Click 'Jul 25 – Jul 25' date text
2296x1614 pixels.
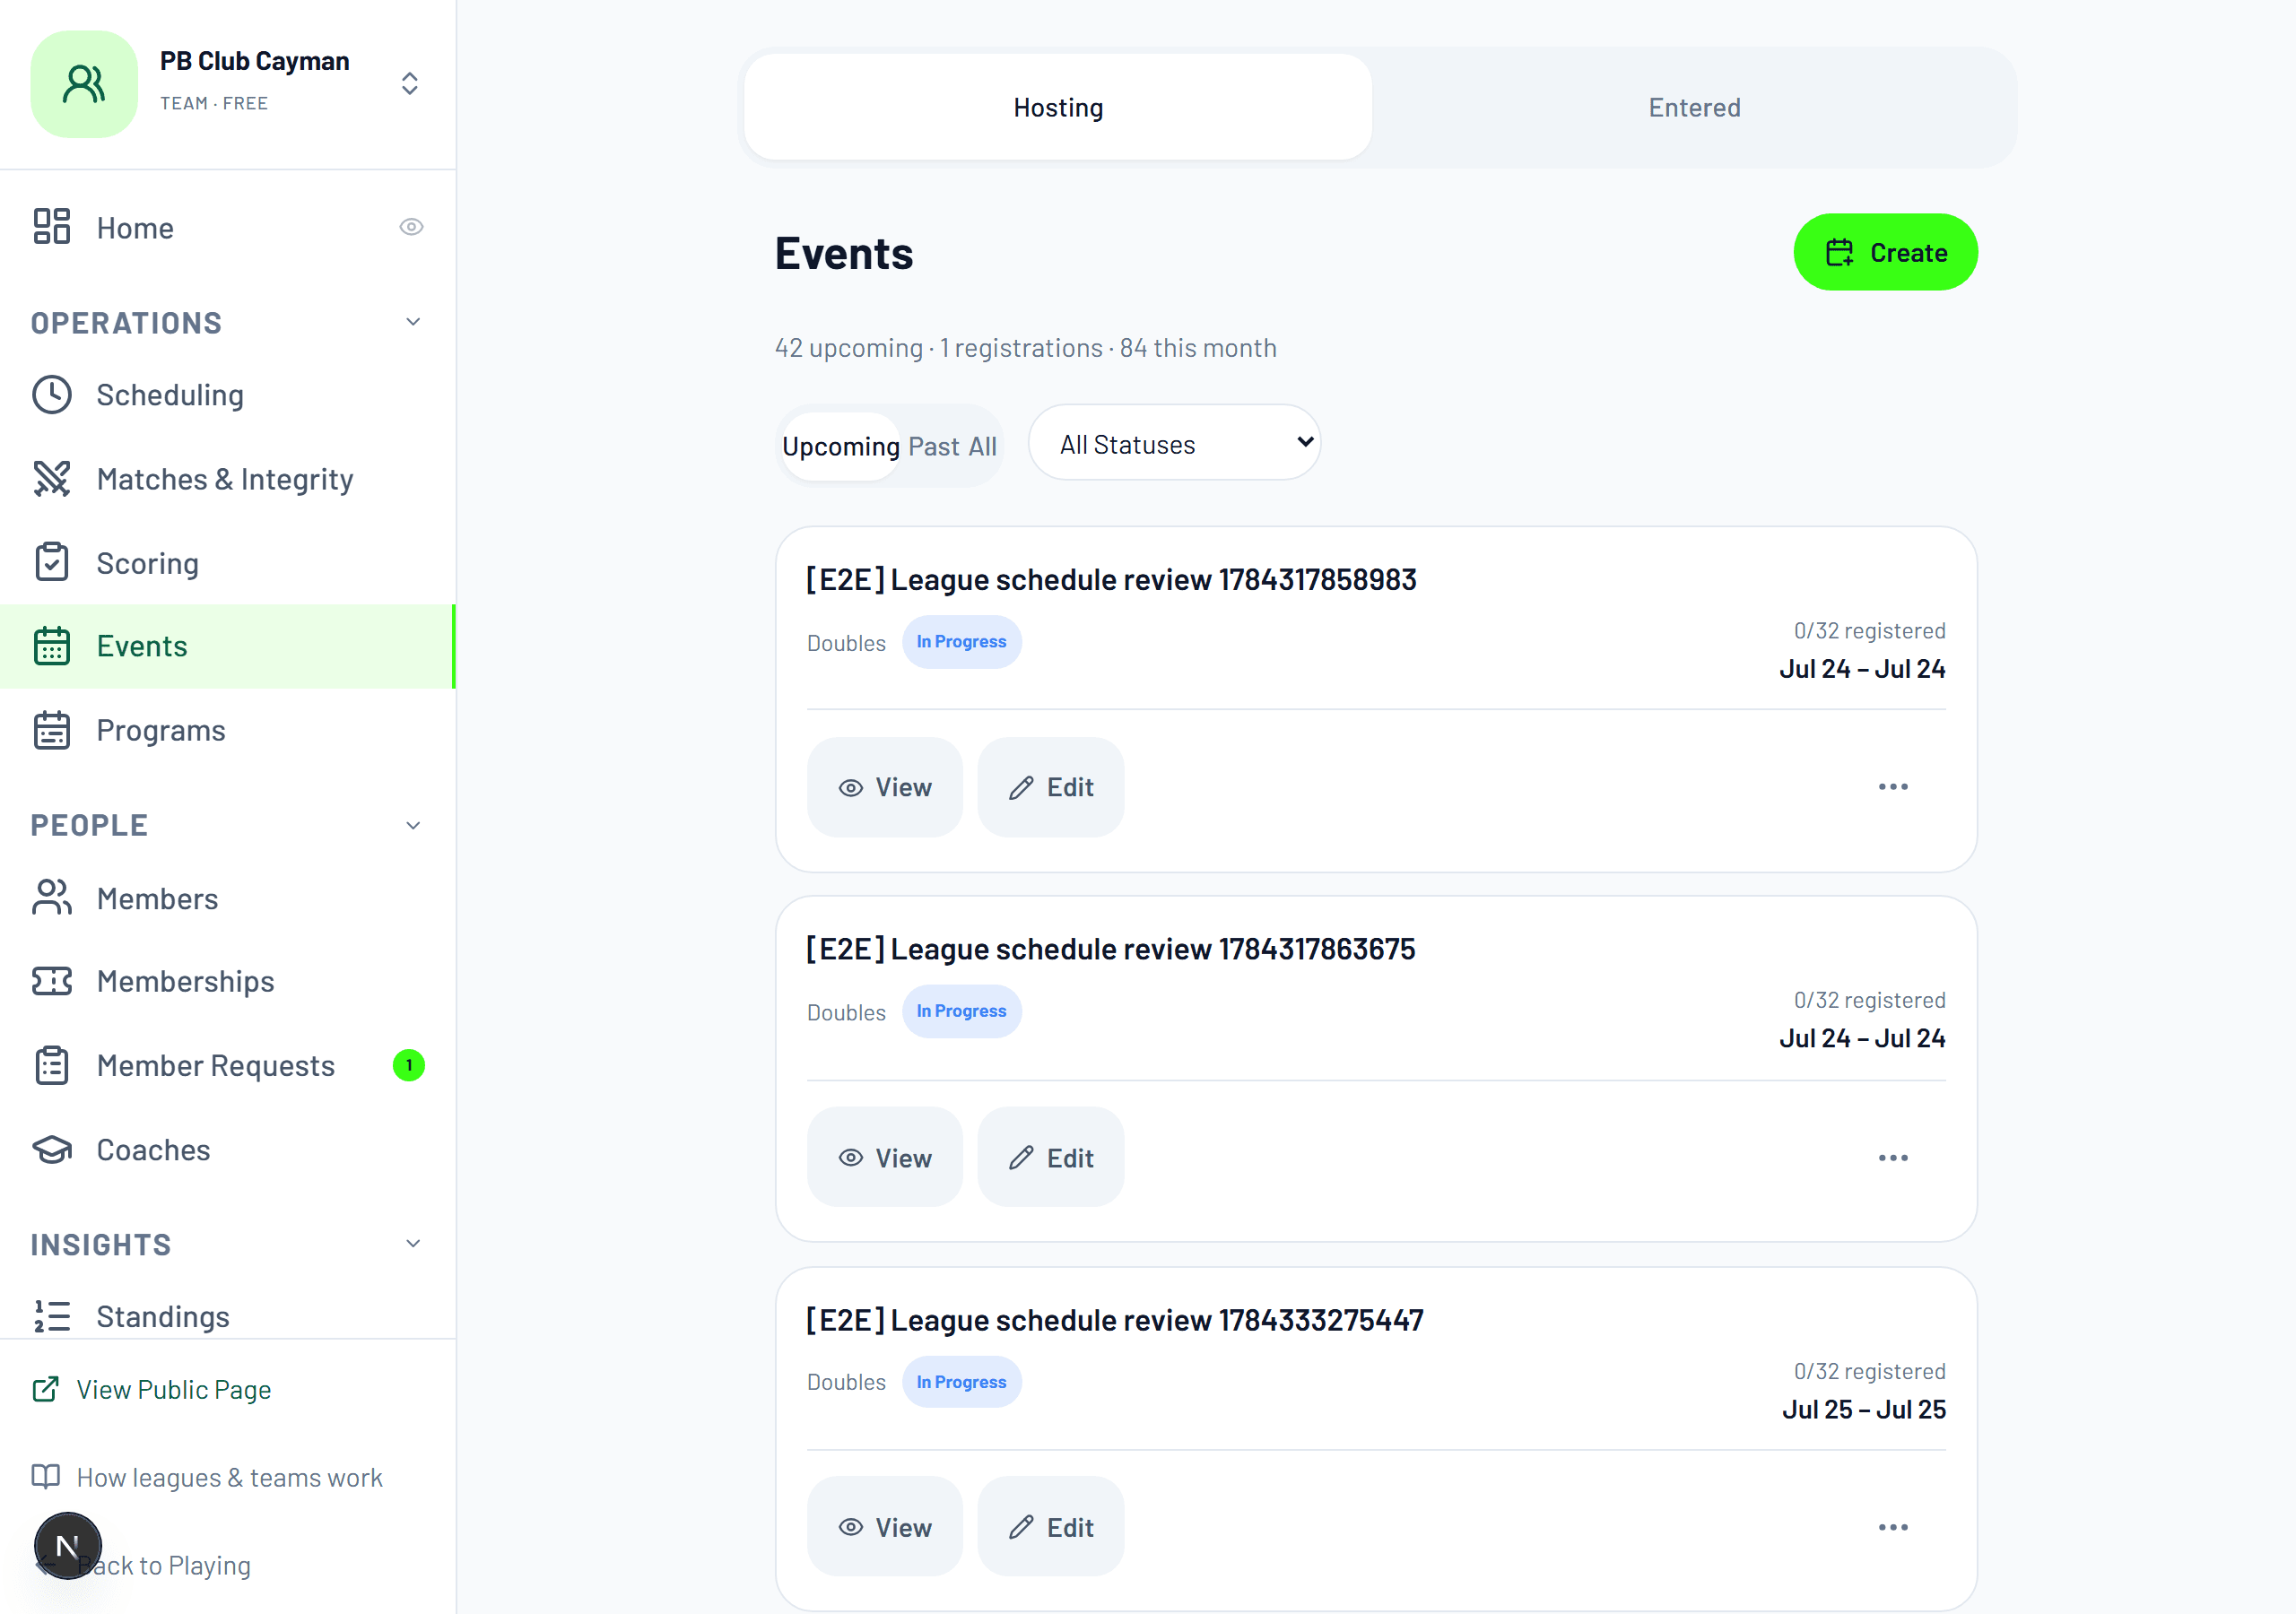(1863, 1409)
